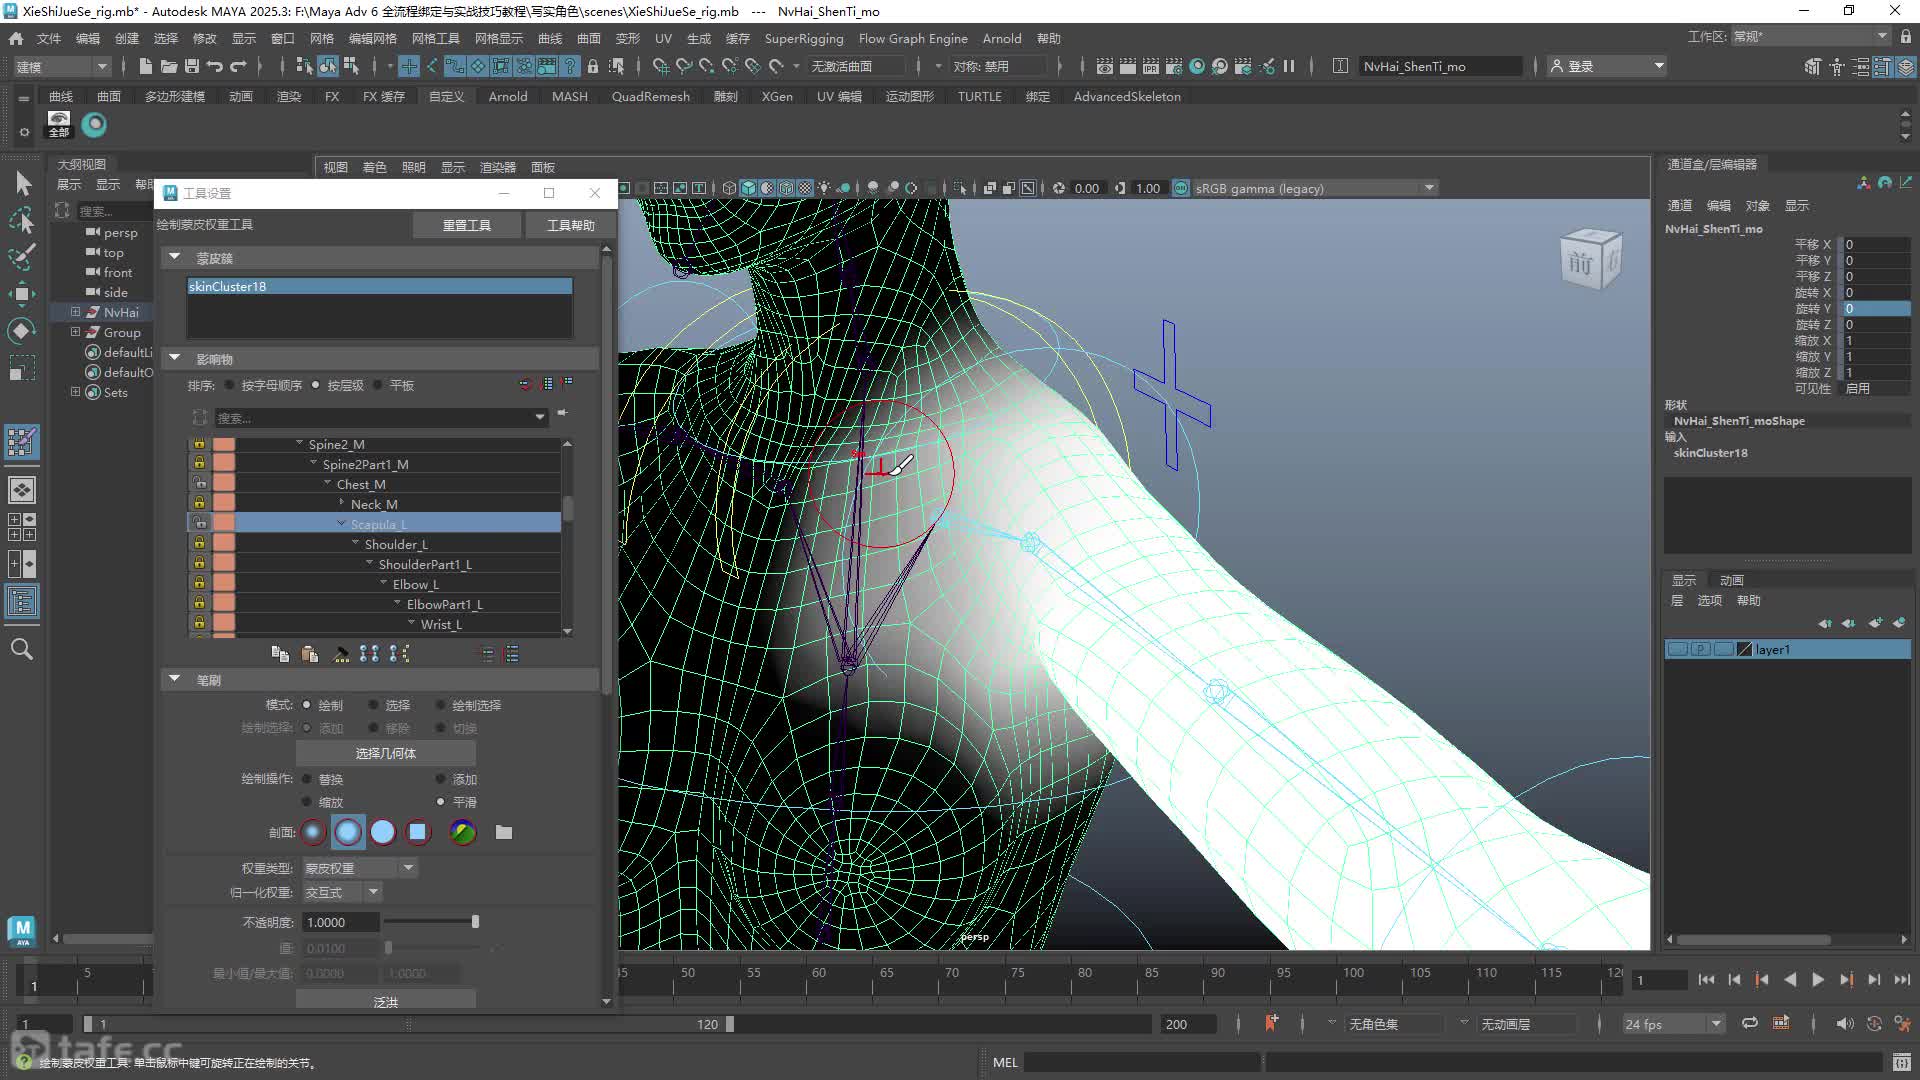Click the undo arrow in the toolbar
1920x1080 pixels.
click(x=215, y=66)
